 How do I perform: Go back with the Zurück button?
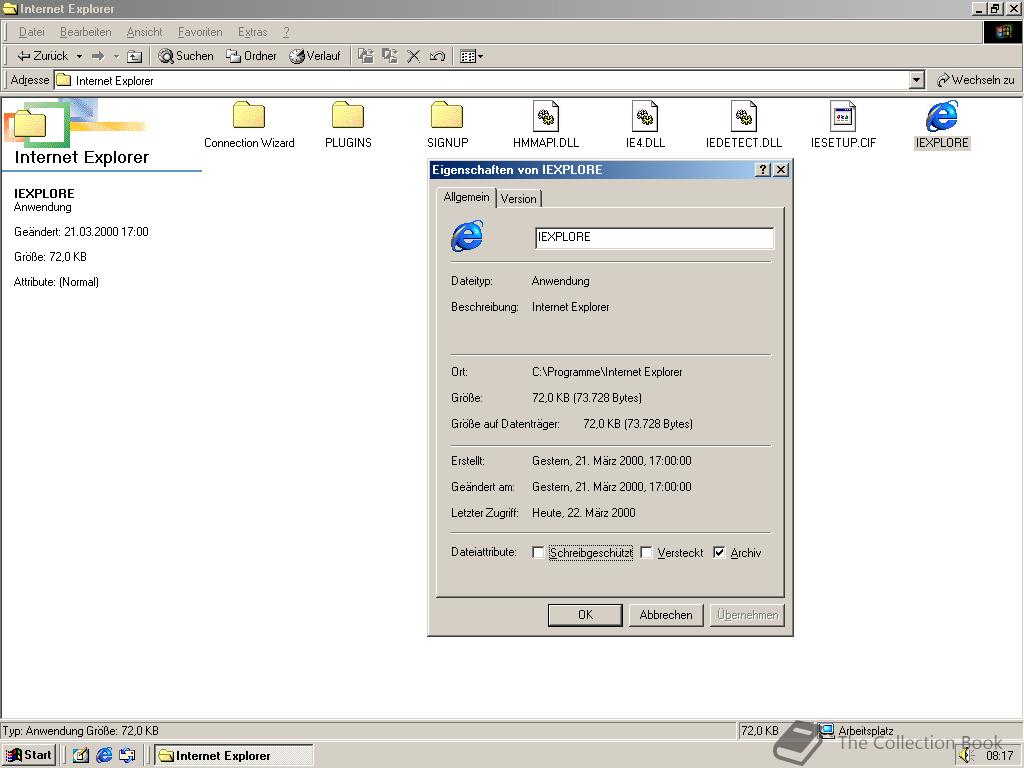click(42, 56)
